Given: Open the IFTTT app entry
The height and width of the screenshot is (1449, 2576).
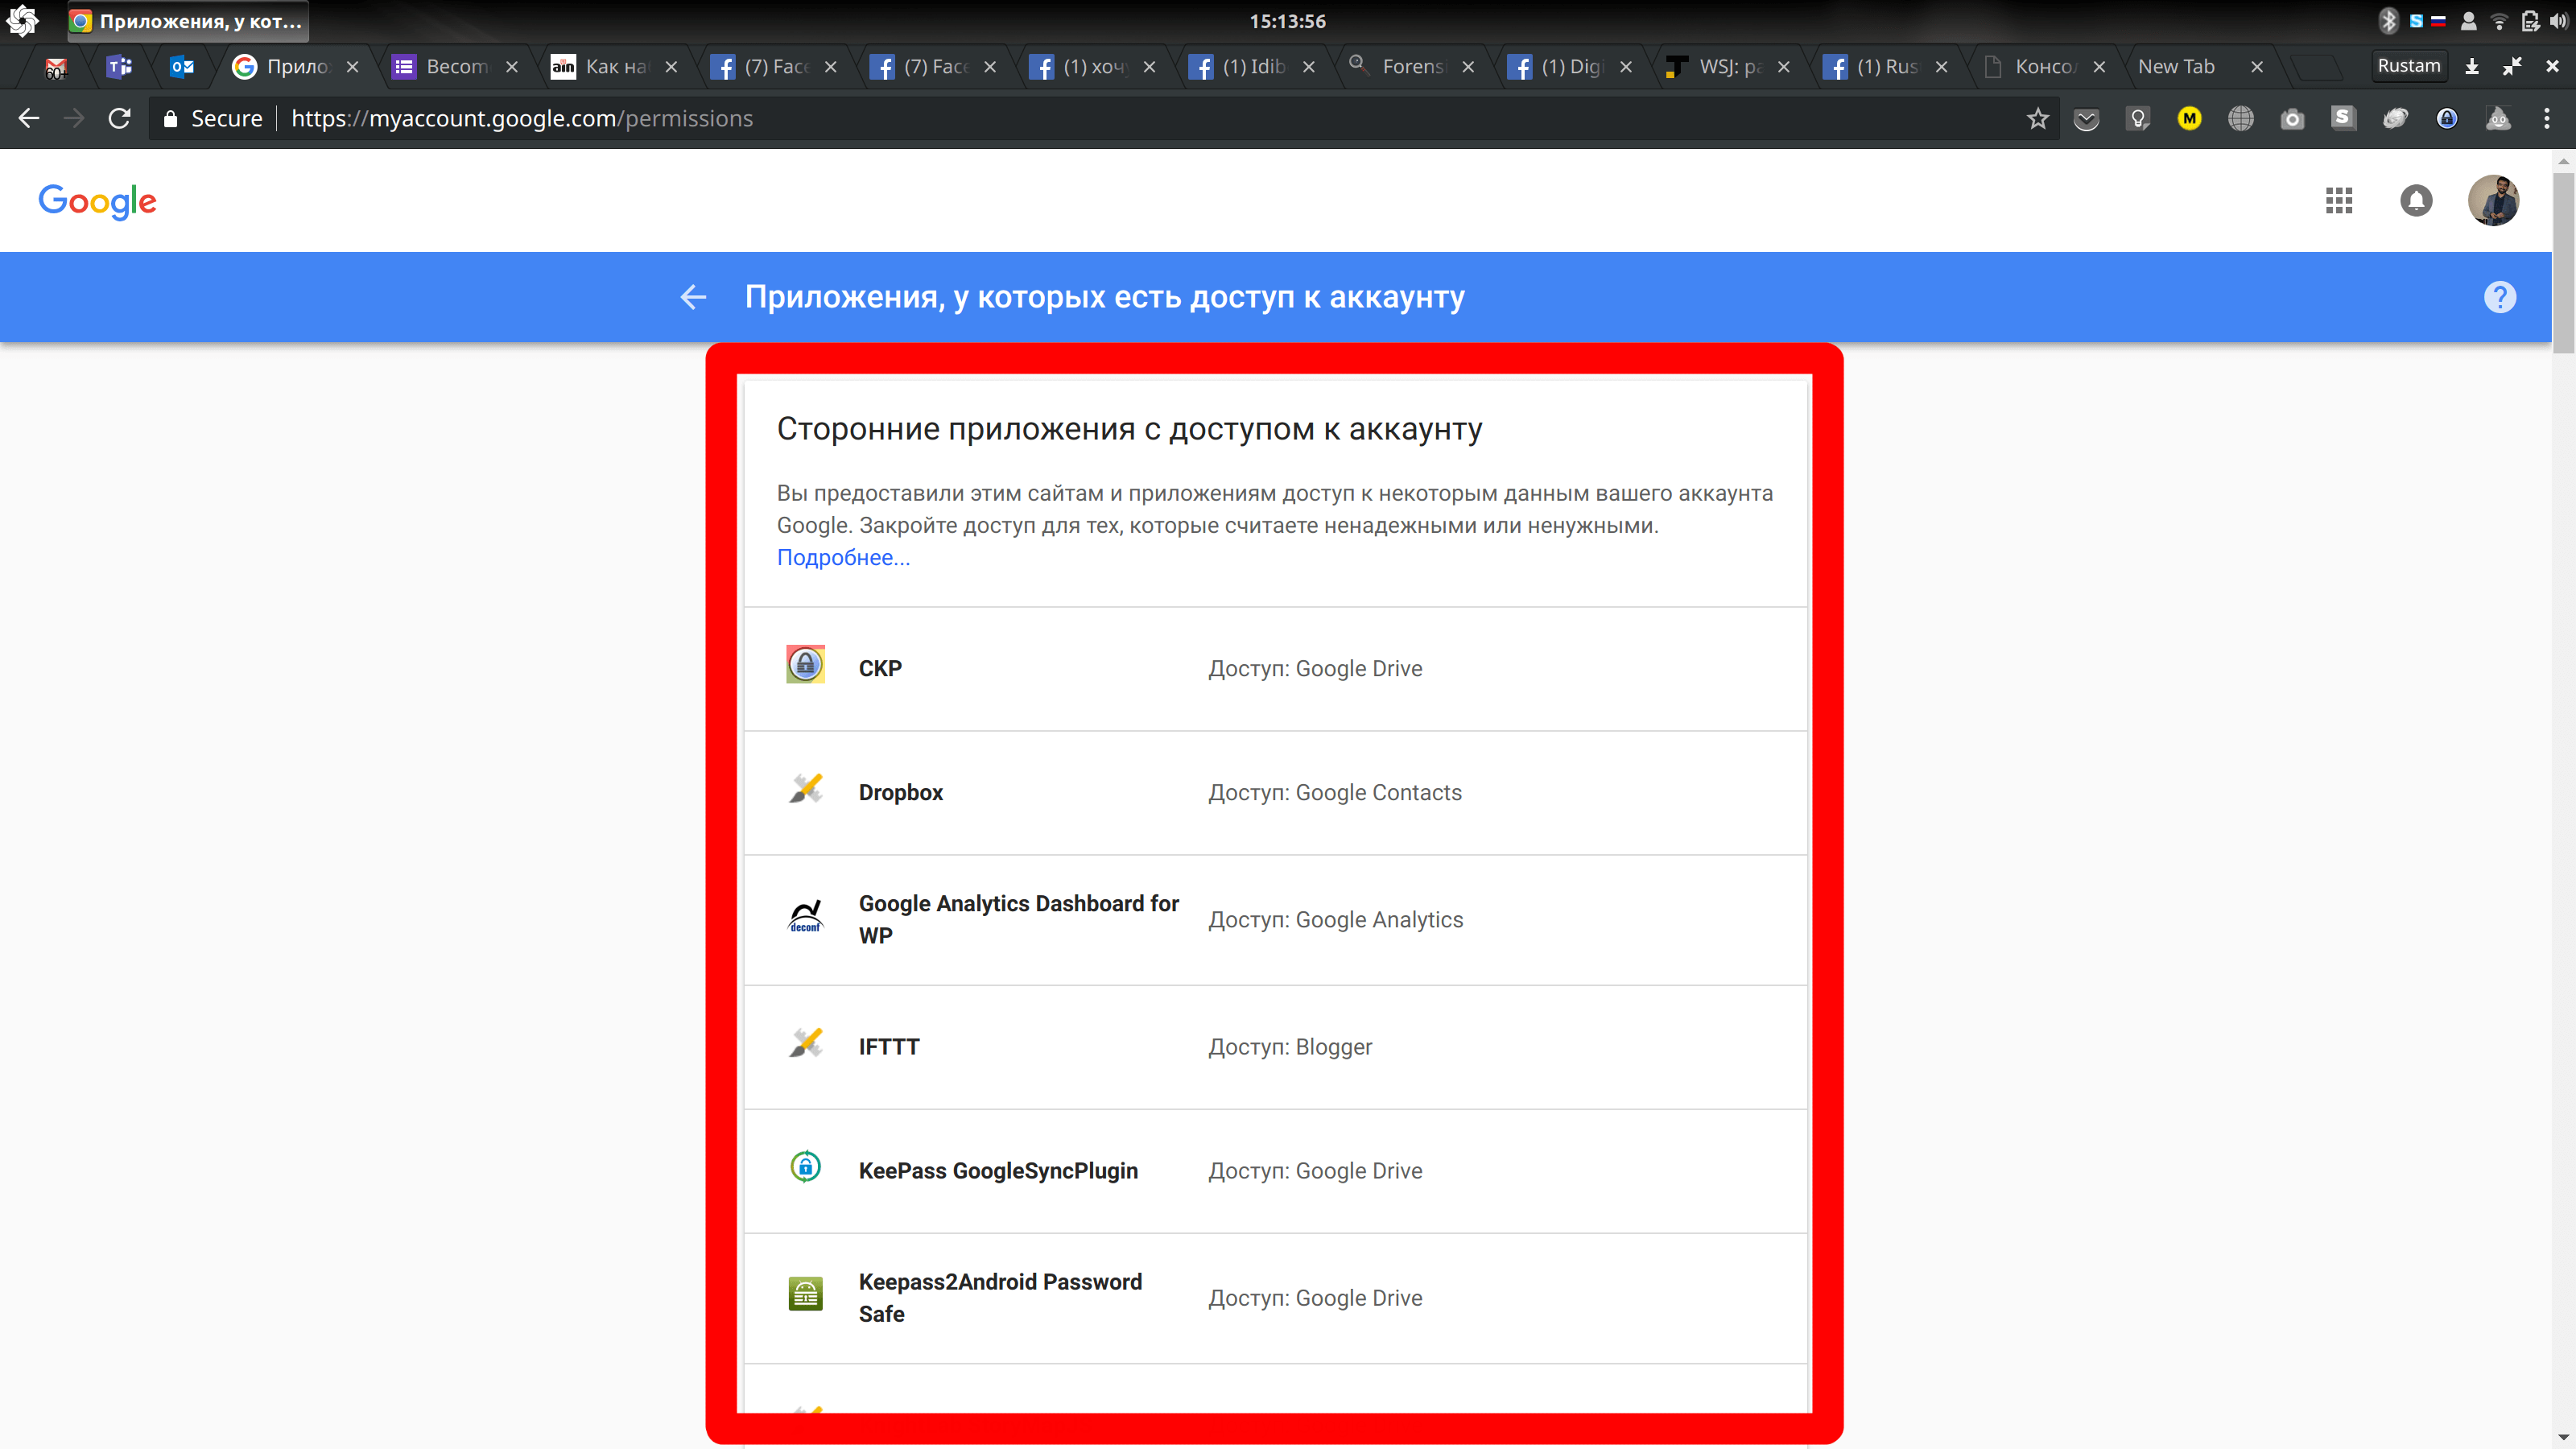Looking at the screenshot, I should pos(1275,1047).
